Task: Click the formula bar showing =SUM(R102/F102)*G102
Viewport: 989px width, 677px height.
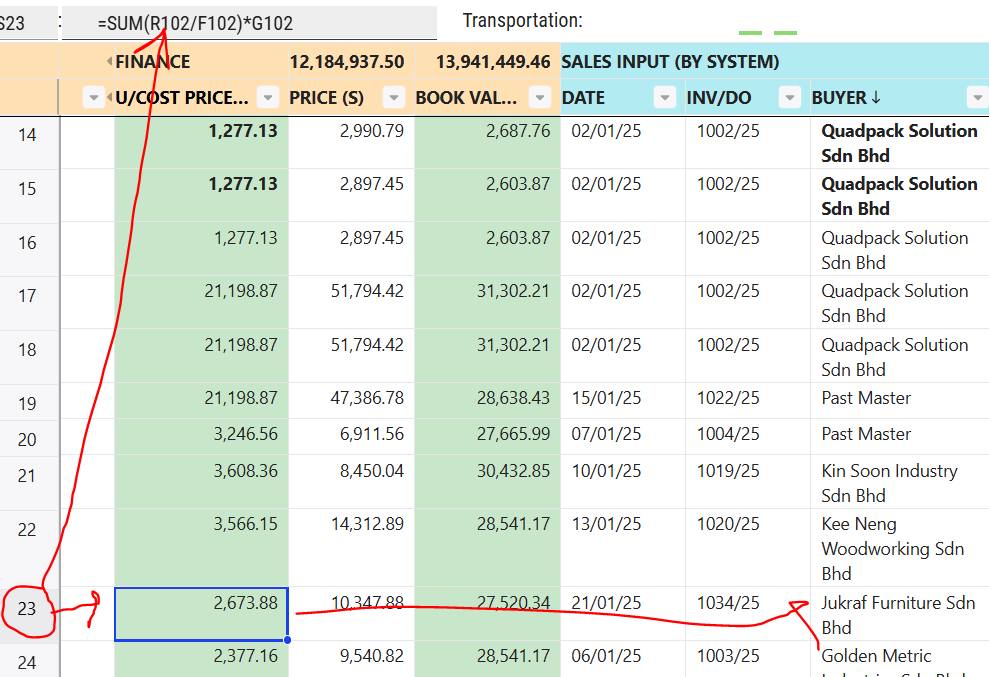Action: click(249, 23)
